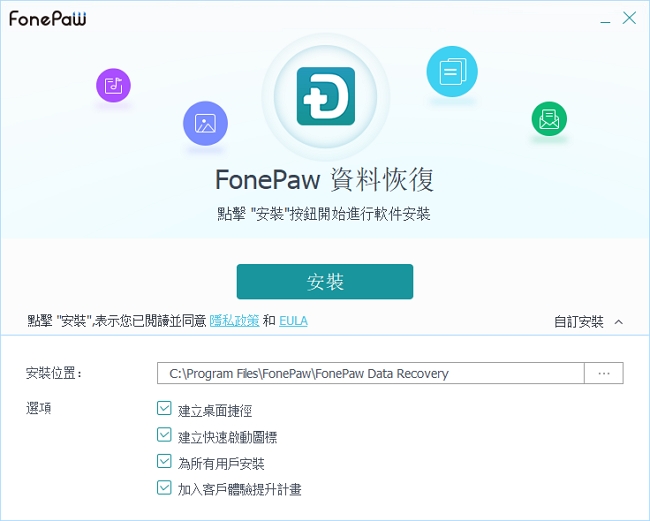The width and height of the screenshot is (650, 521).
Task: Open the EULA link
Action: (x=293, y=321)
